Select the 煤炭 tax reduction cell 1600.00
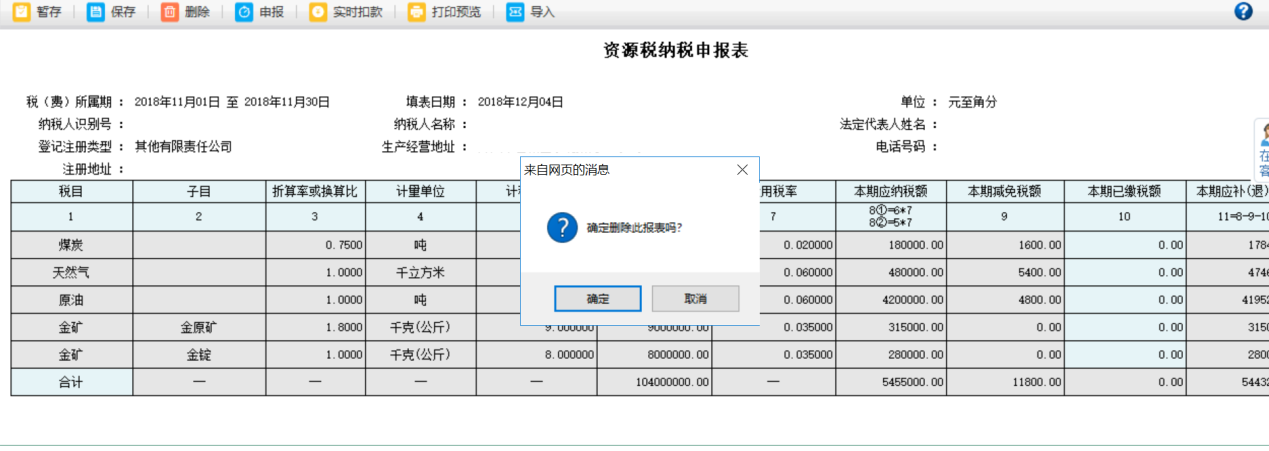 pos(1002,245)
